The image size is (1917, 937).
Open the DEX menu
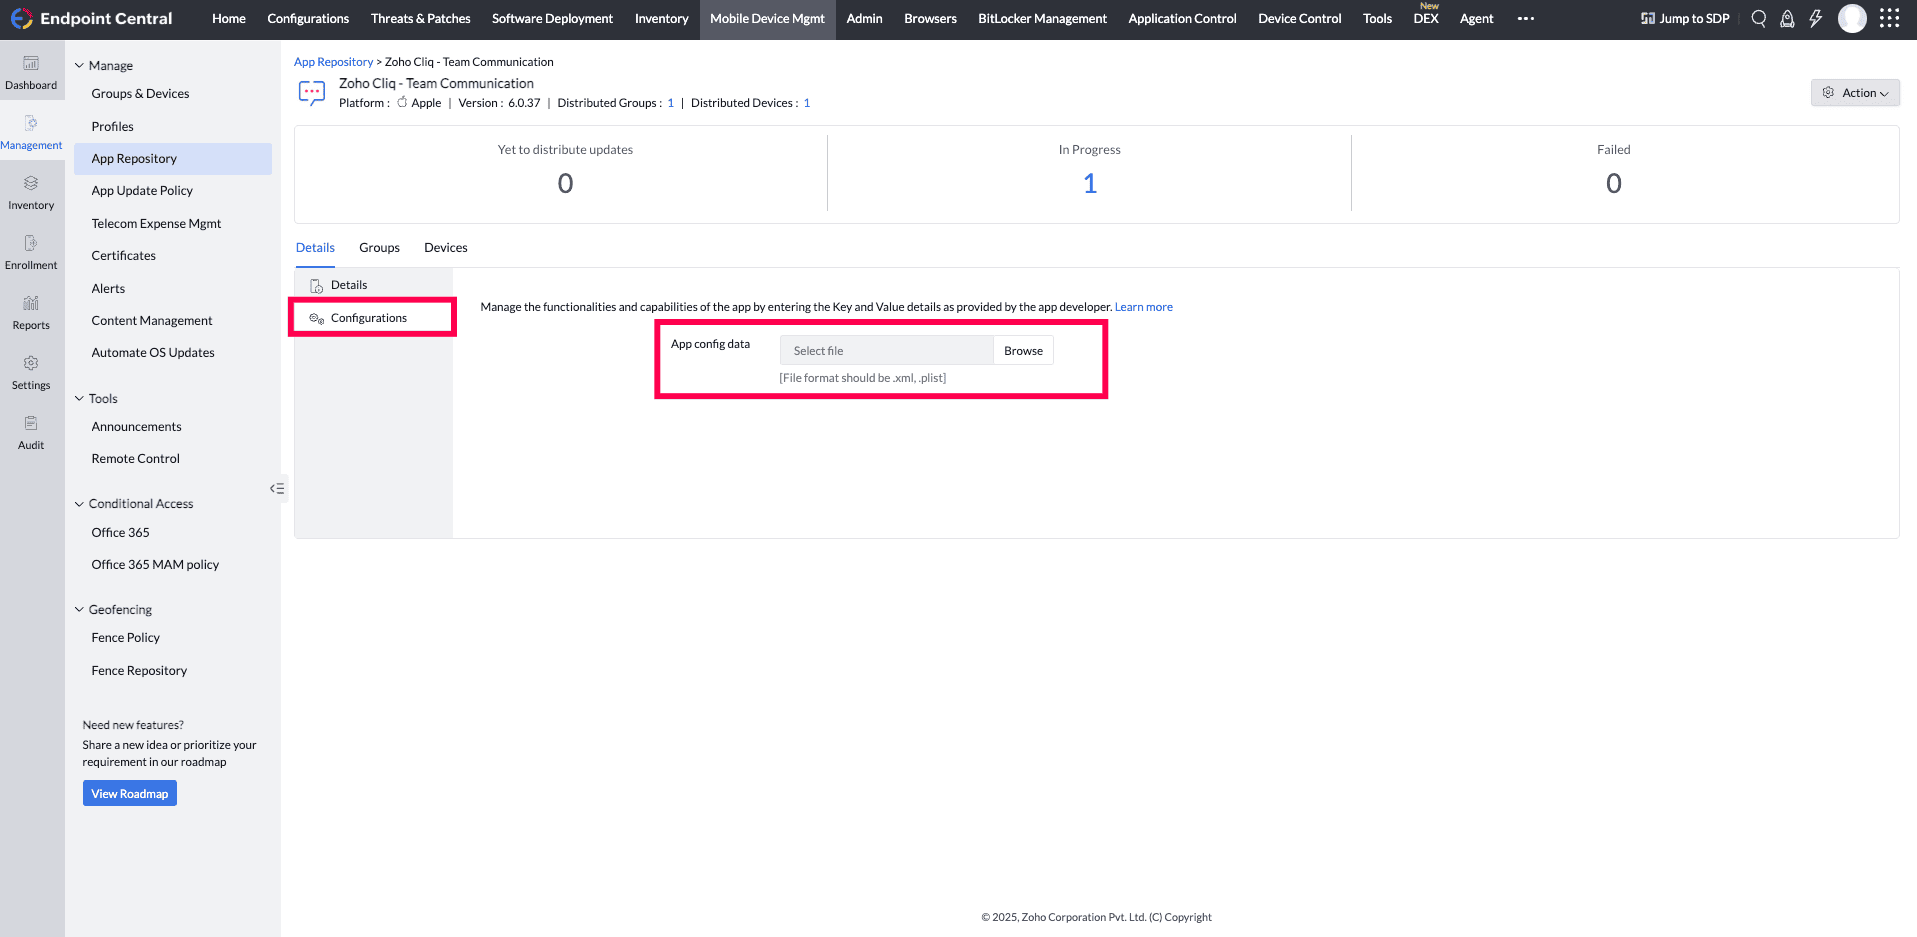pos(1426,19)
